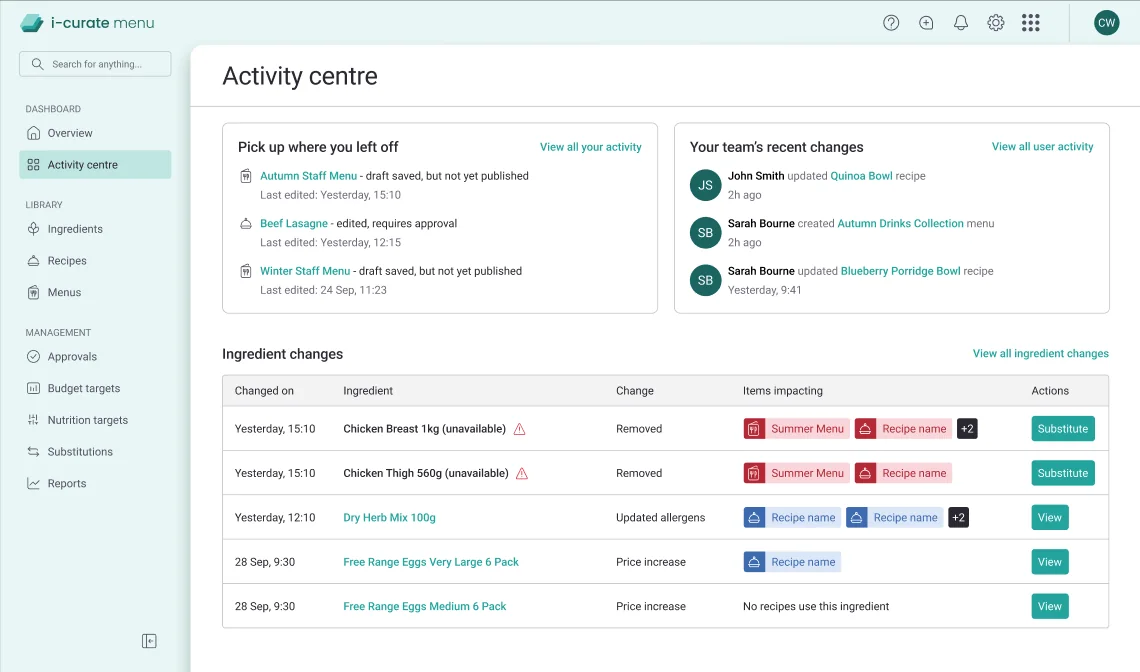This screenshot has height=672, width=1140.
Task: Click the menu icon beside Autumn Staff Menu
Action: (246, 176)
